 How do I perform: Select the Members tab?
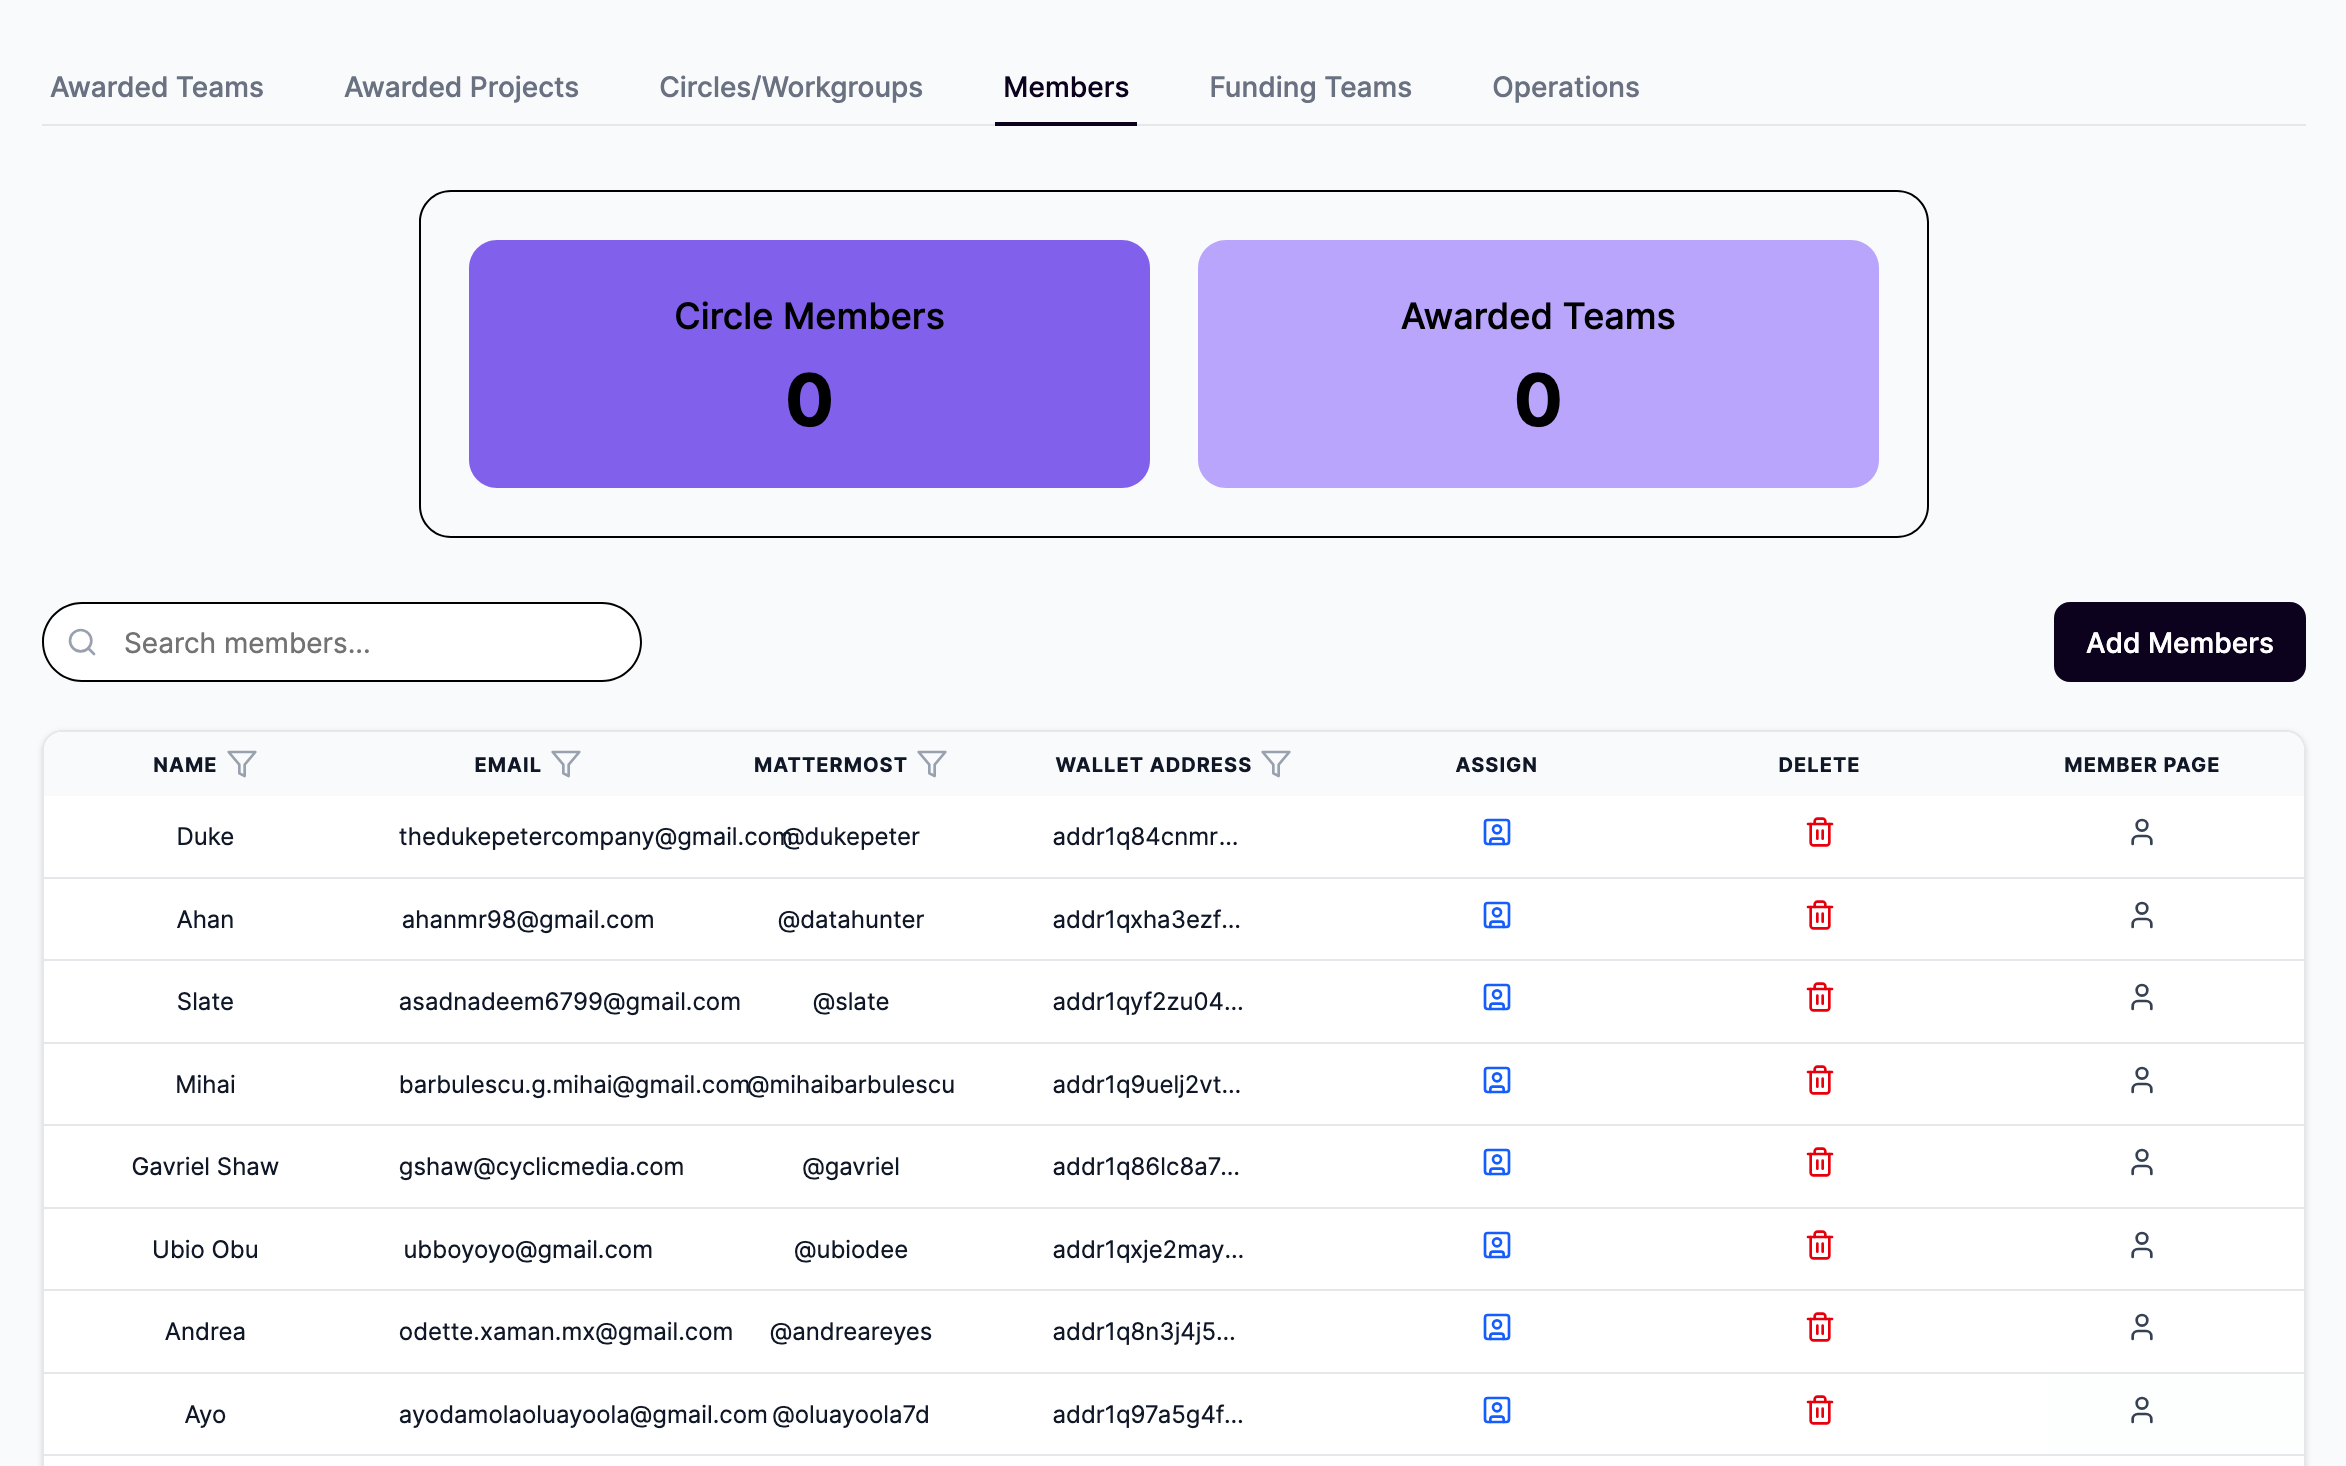coord(1066,87)
